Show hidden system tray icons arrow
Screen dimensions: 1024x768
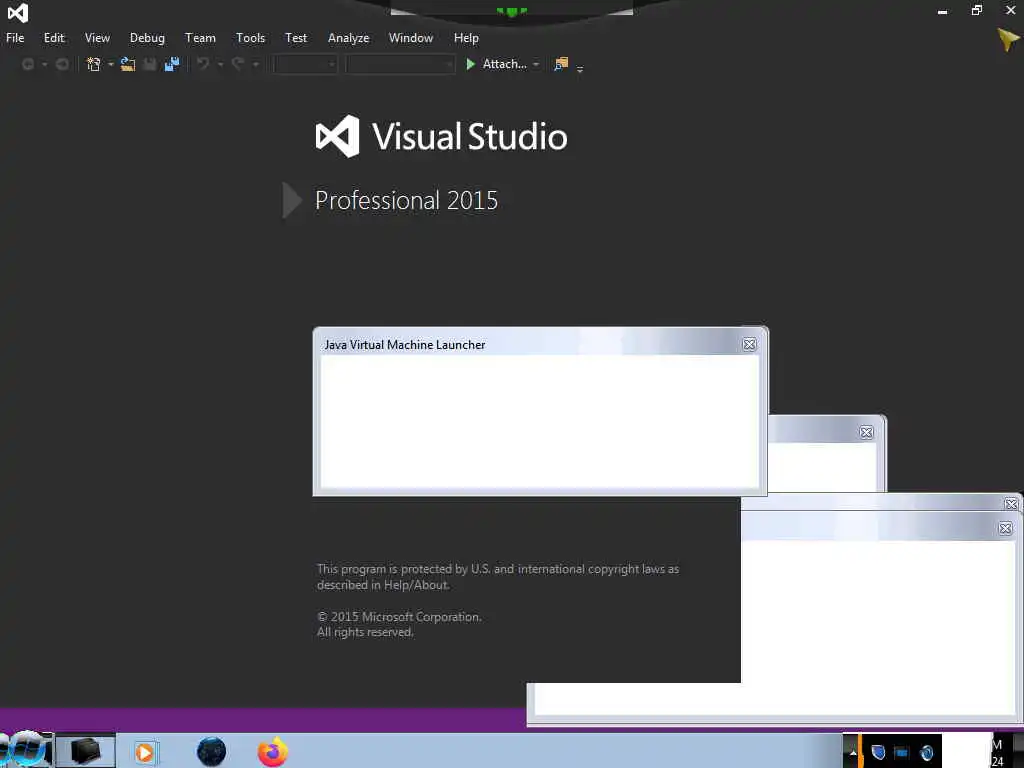coord(852,753)
